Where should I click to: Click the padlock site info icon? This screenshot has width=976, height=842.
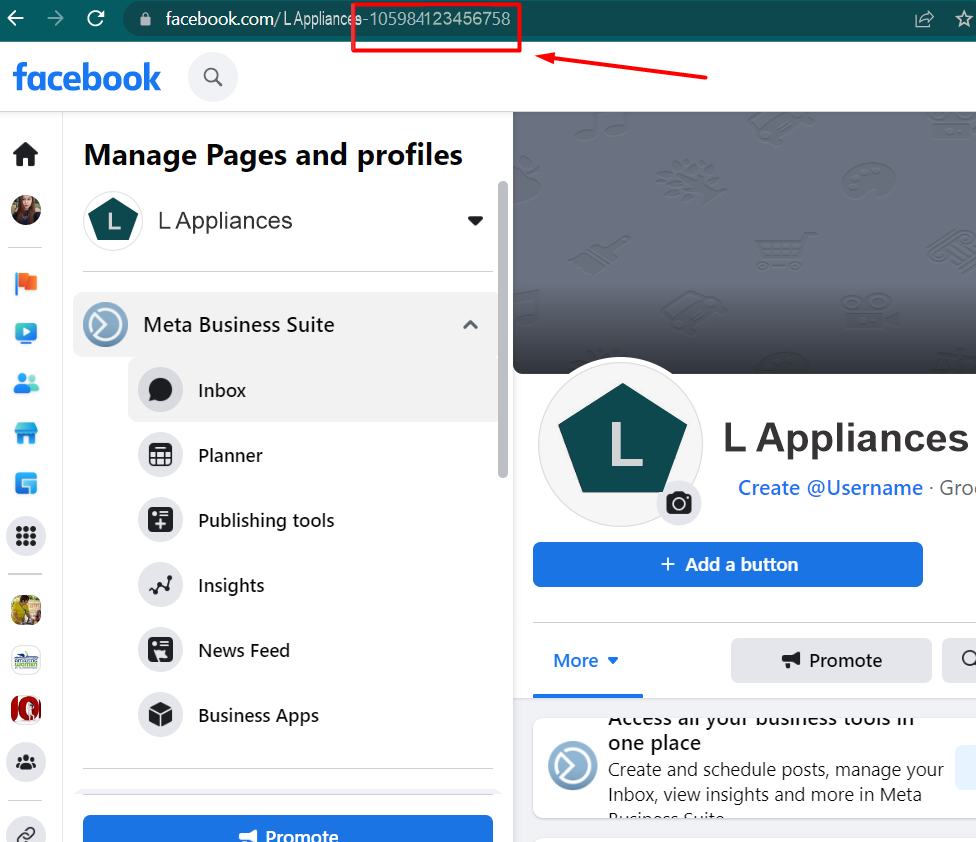click(145, 19)
